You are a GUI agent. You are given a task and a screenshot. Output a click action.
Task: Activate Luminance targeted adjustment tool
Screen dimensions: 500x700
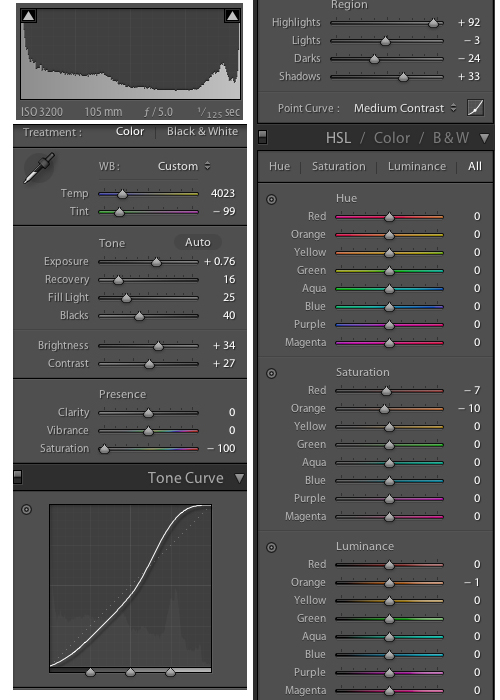tap(271, 547)
